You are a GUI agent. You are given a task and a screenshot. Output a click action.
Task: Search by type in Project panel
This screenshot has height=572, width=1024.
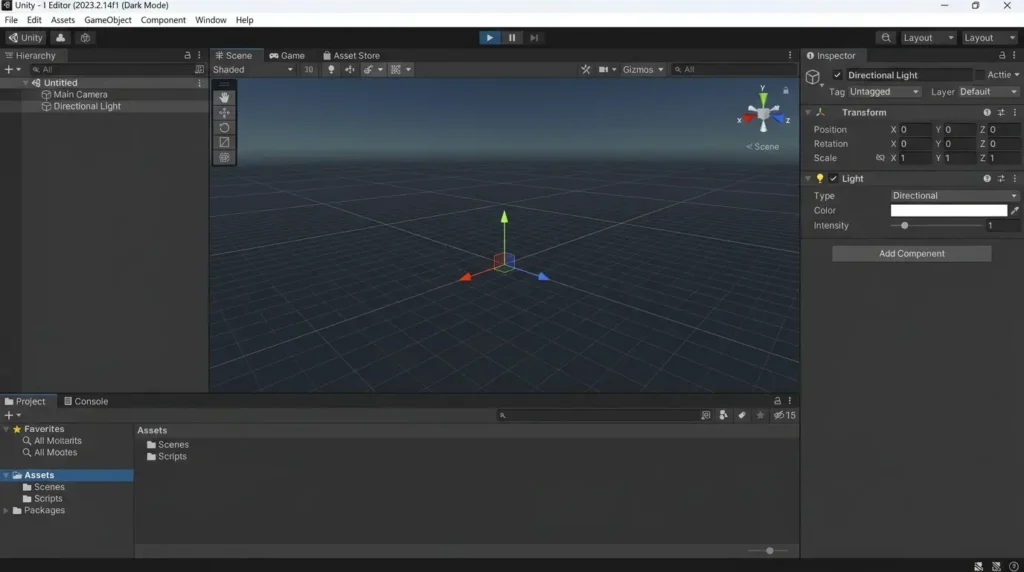point(723,415)
